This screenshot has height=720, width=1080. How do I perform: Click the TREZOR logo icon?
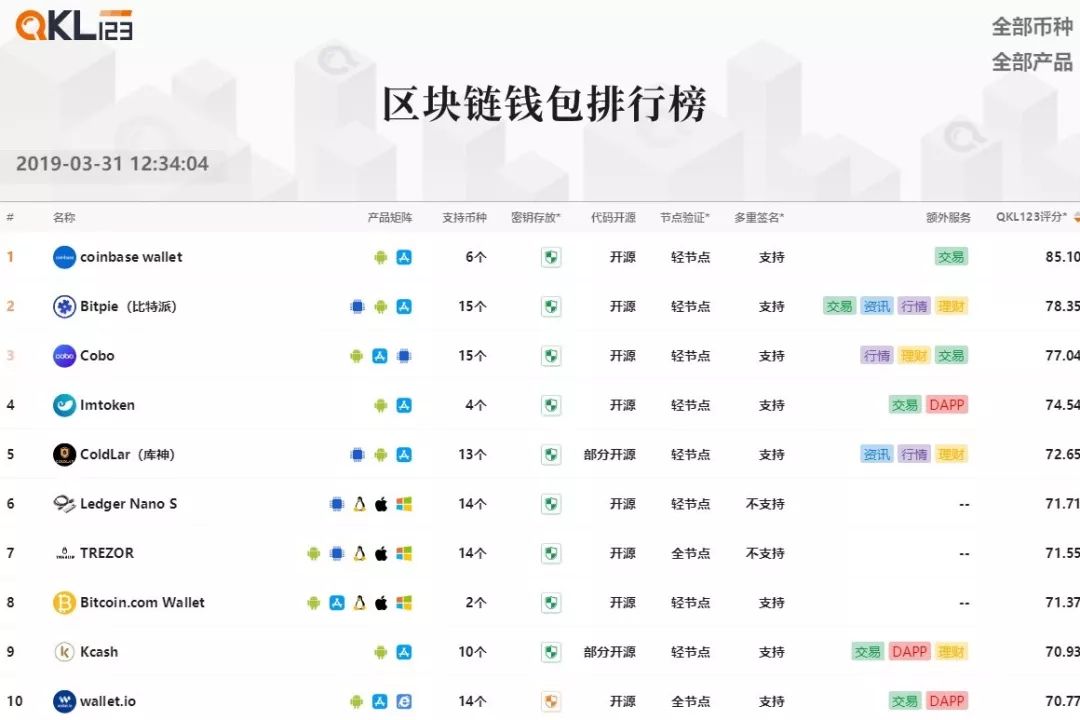point(65,553)
